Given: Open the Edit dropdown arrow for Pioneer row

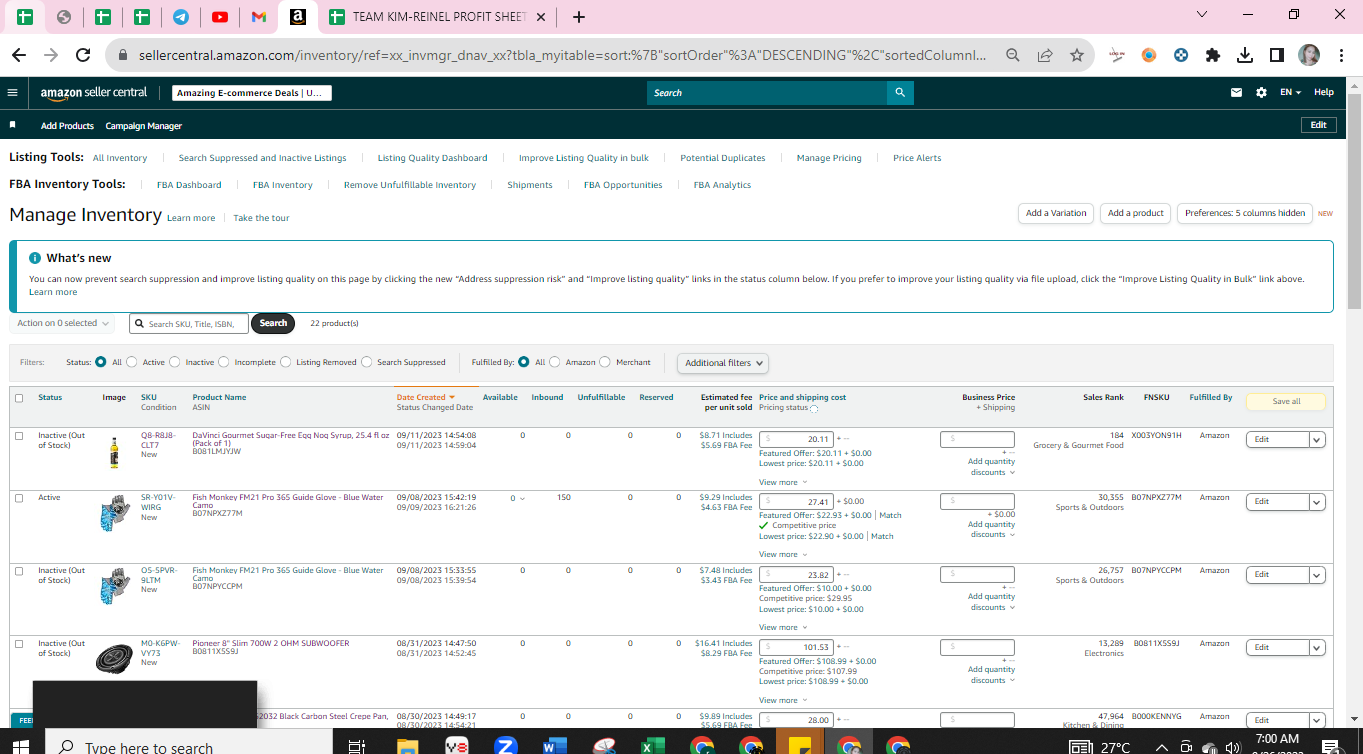Looking at the screenshot, I should [x=1317, y=647].
